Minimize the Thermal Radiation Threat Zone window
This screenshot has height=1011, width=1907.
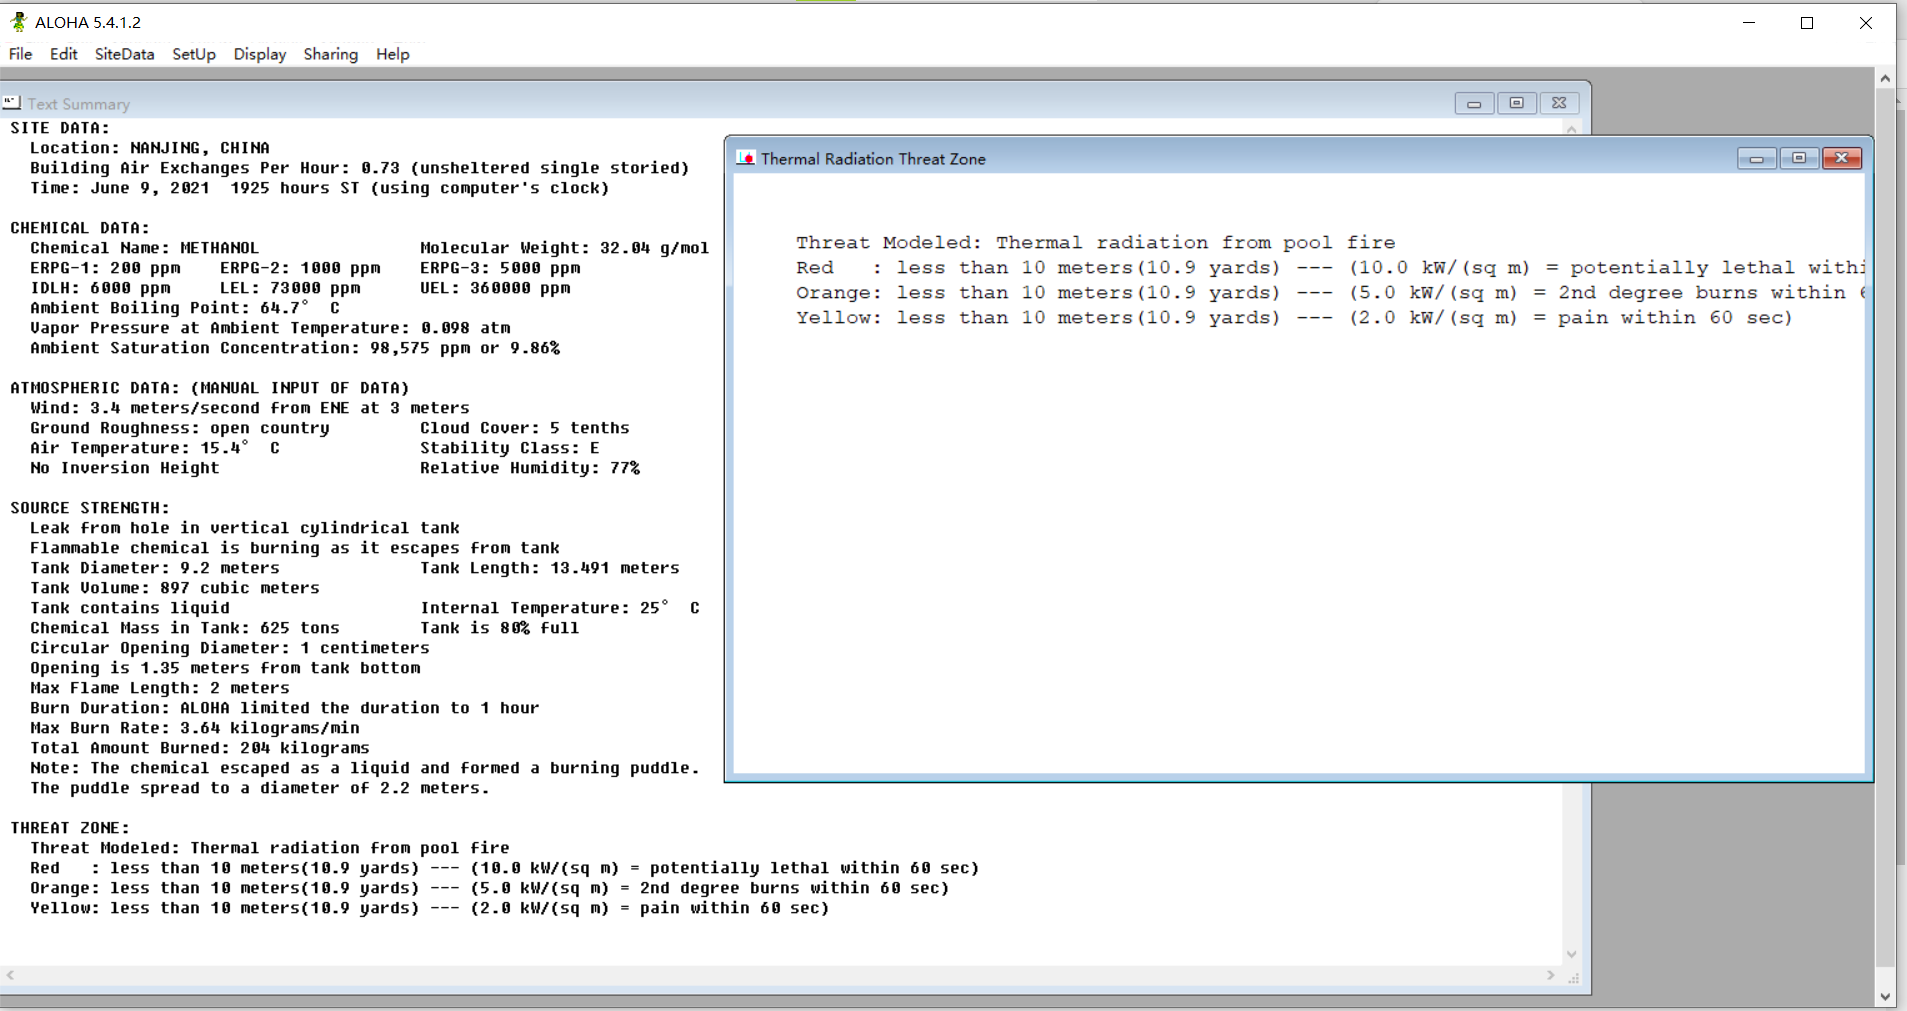click(1757, 158)
